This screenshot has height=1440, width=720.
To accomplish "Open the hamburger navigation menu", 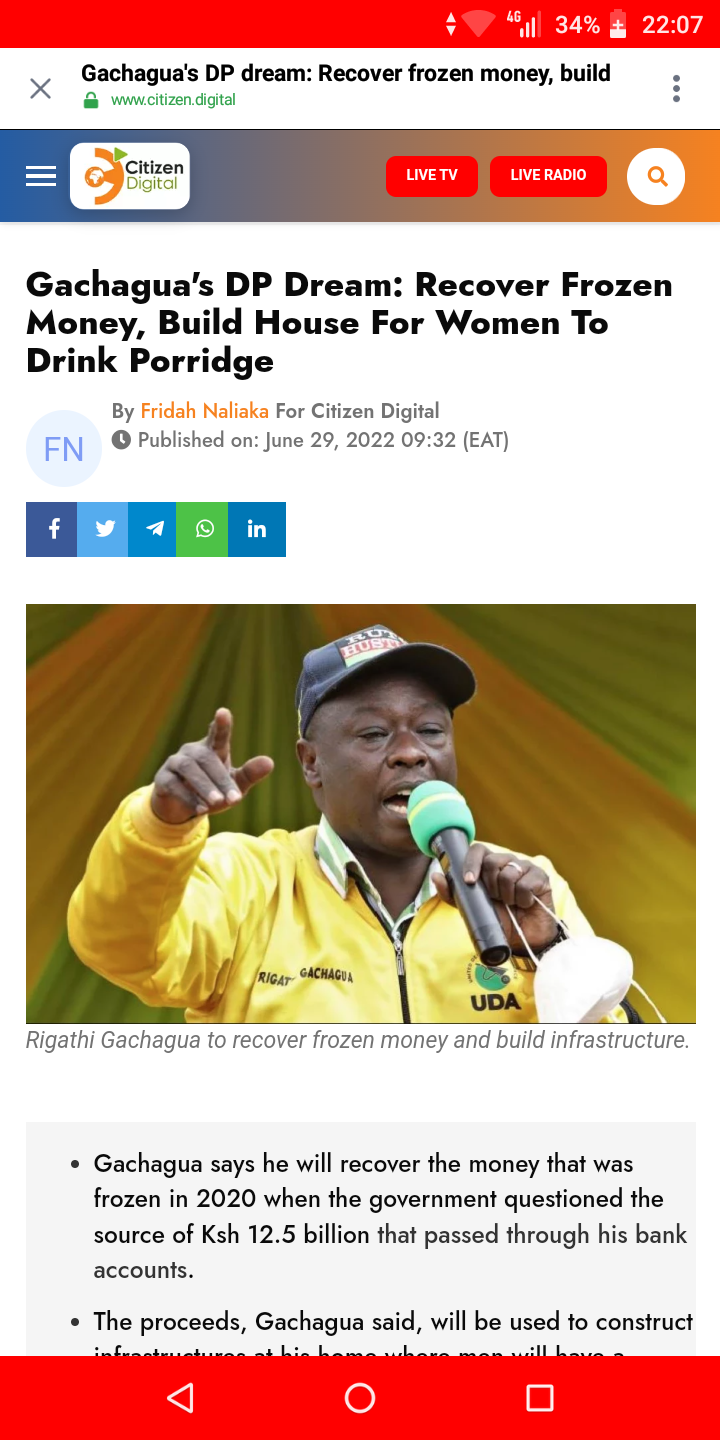I will 41,176.
